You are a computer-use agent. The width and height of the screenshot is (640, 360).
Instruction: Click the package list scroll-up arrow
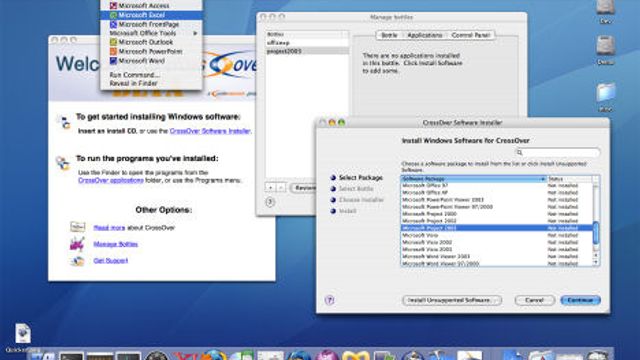pyautogui.click(x=596, y=256)
